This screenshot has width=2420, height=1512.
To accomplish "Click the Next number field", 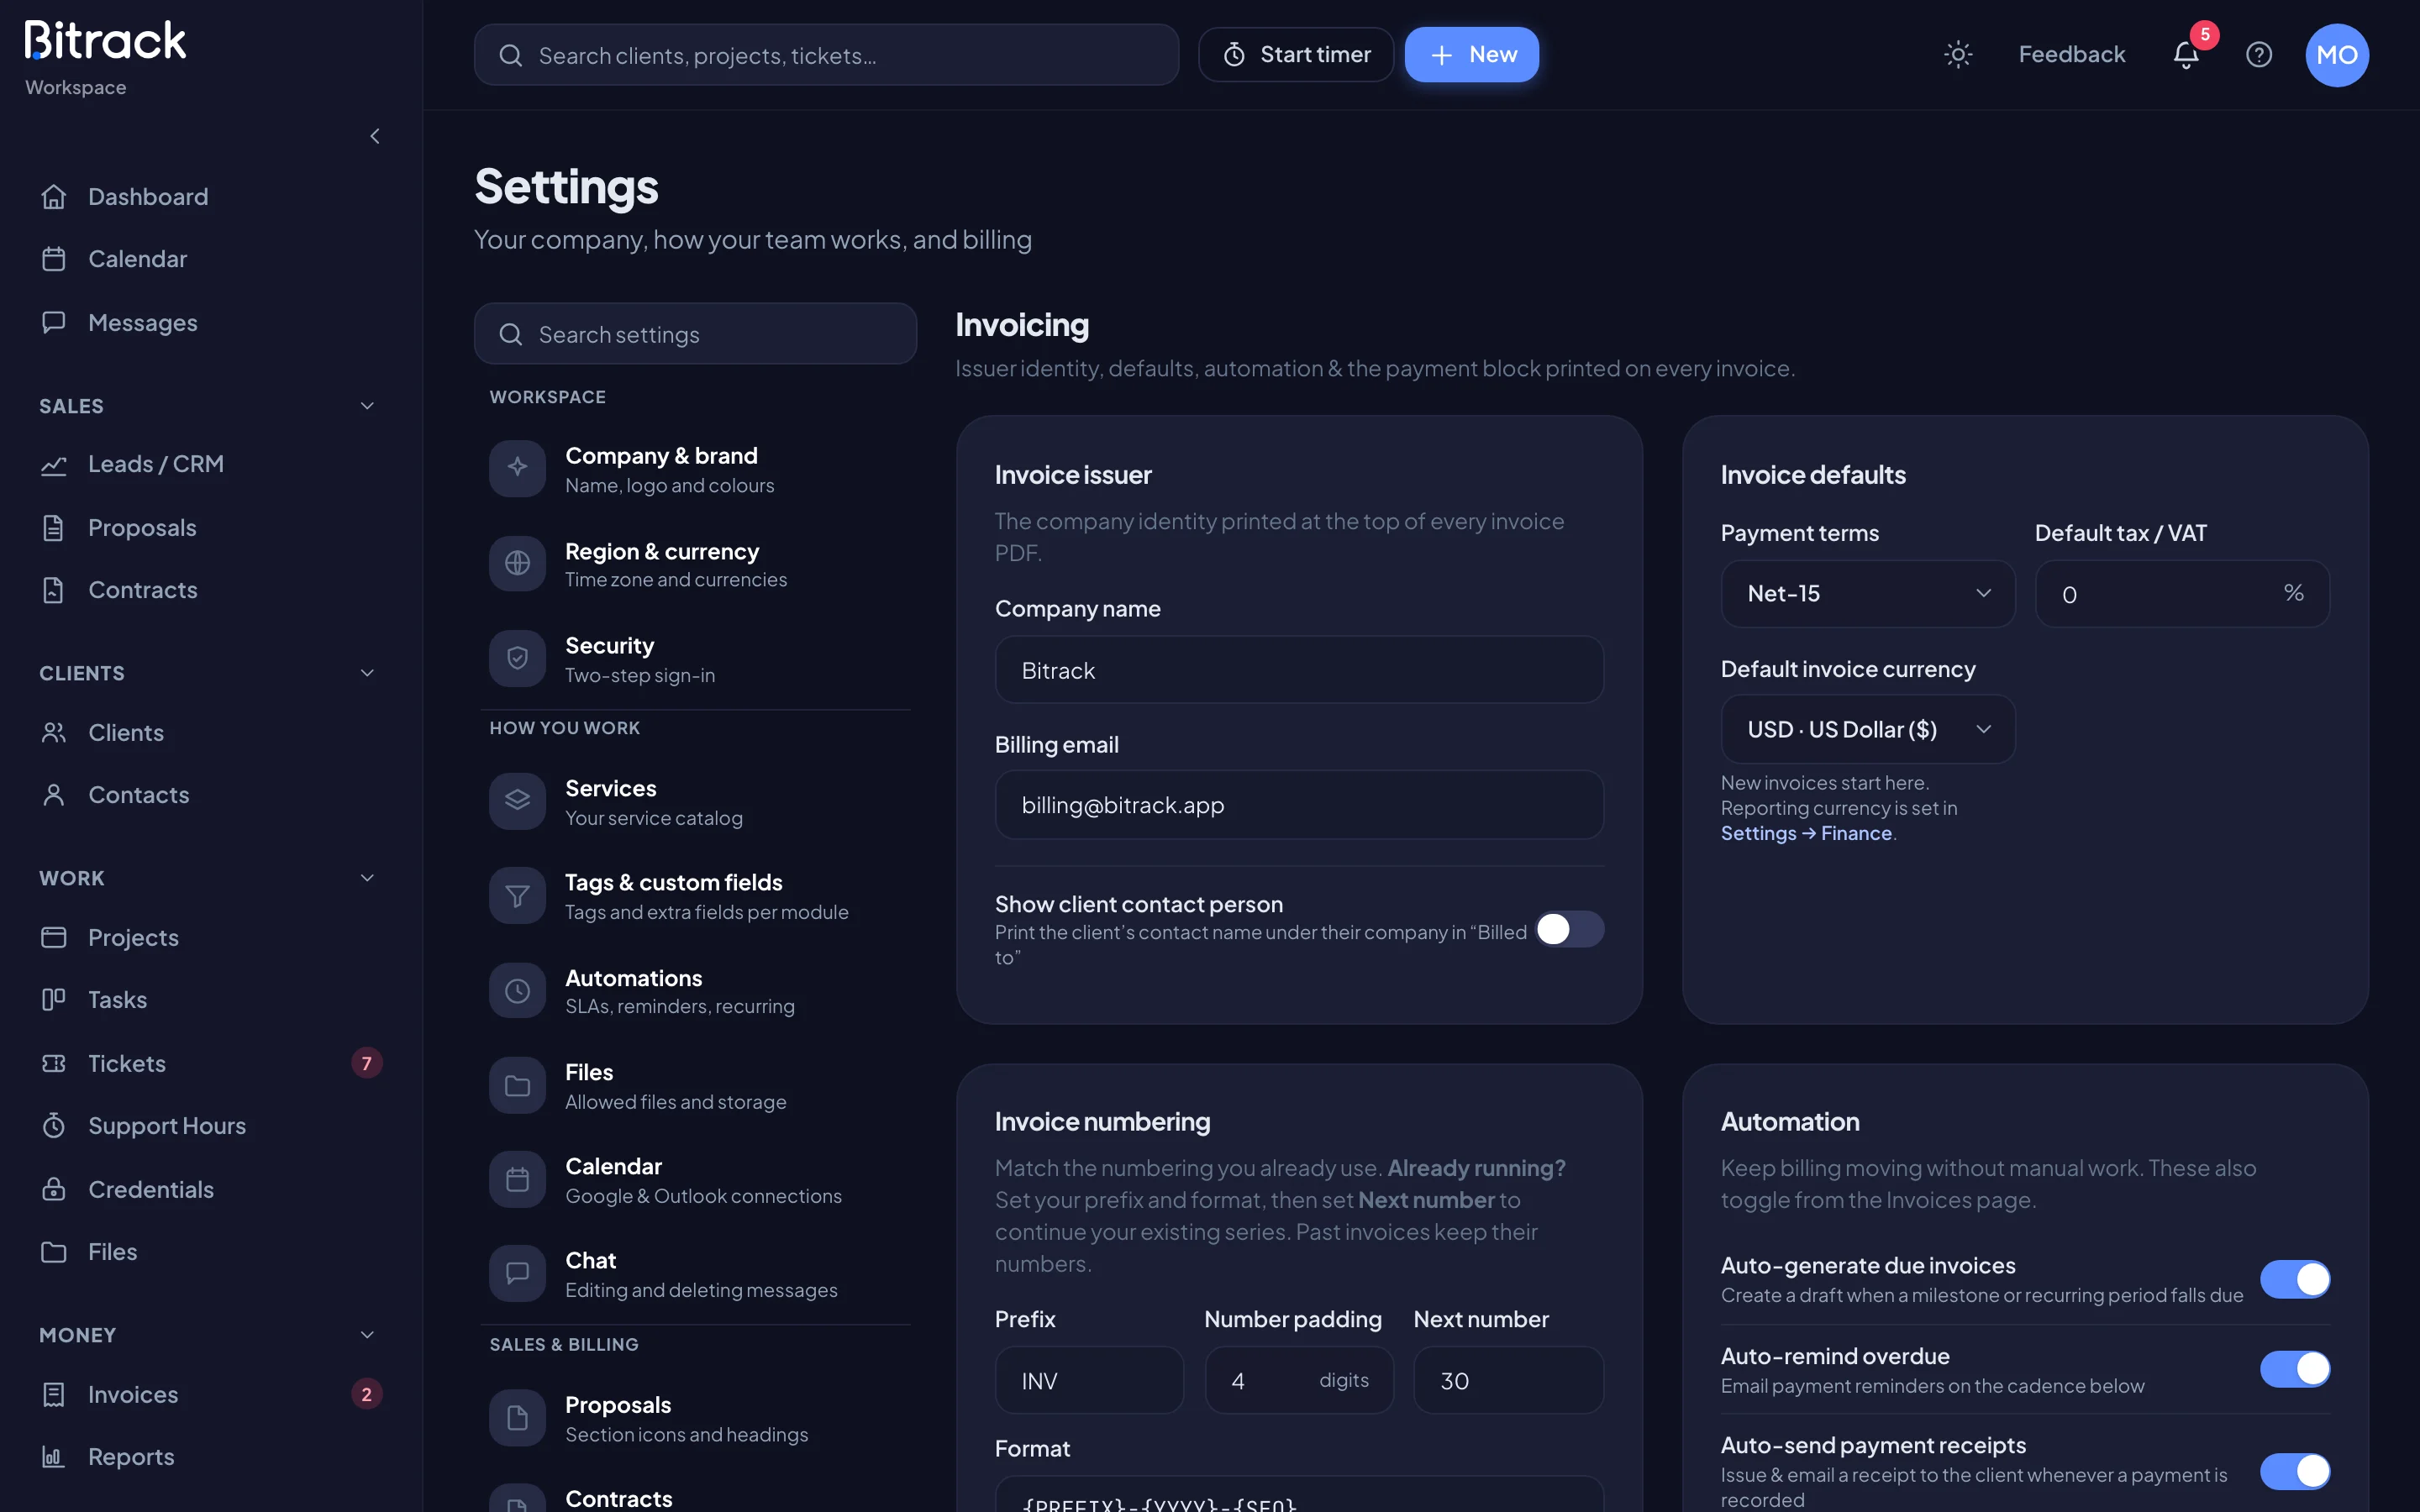I will click(x=1508, y=1380).
